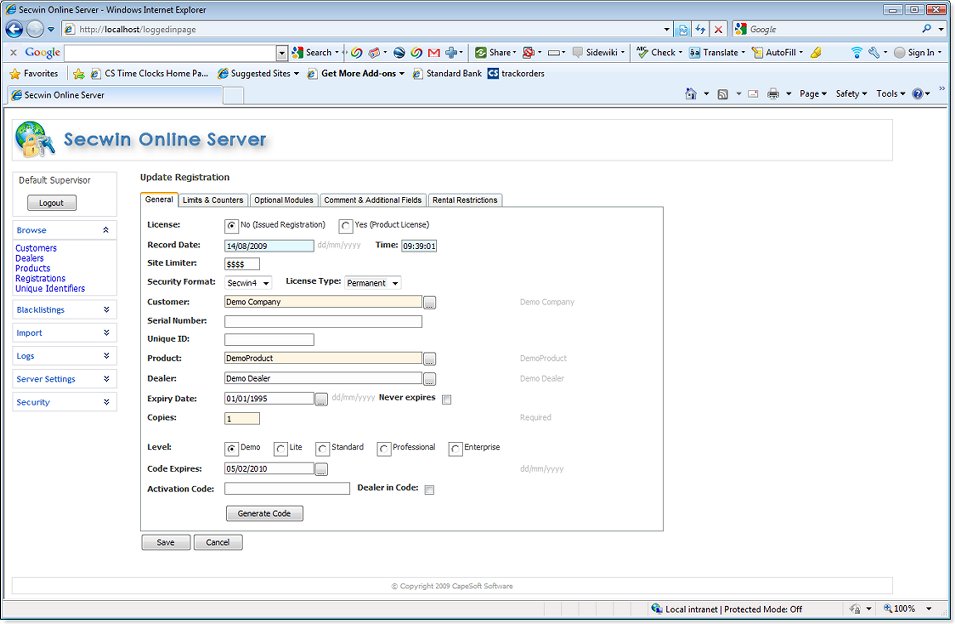The width and height of the screenshot is (955, 624).
Task: Click the Favorites star icon
Action: point(15,74)
